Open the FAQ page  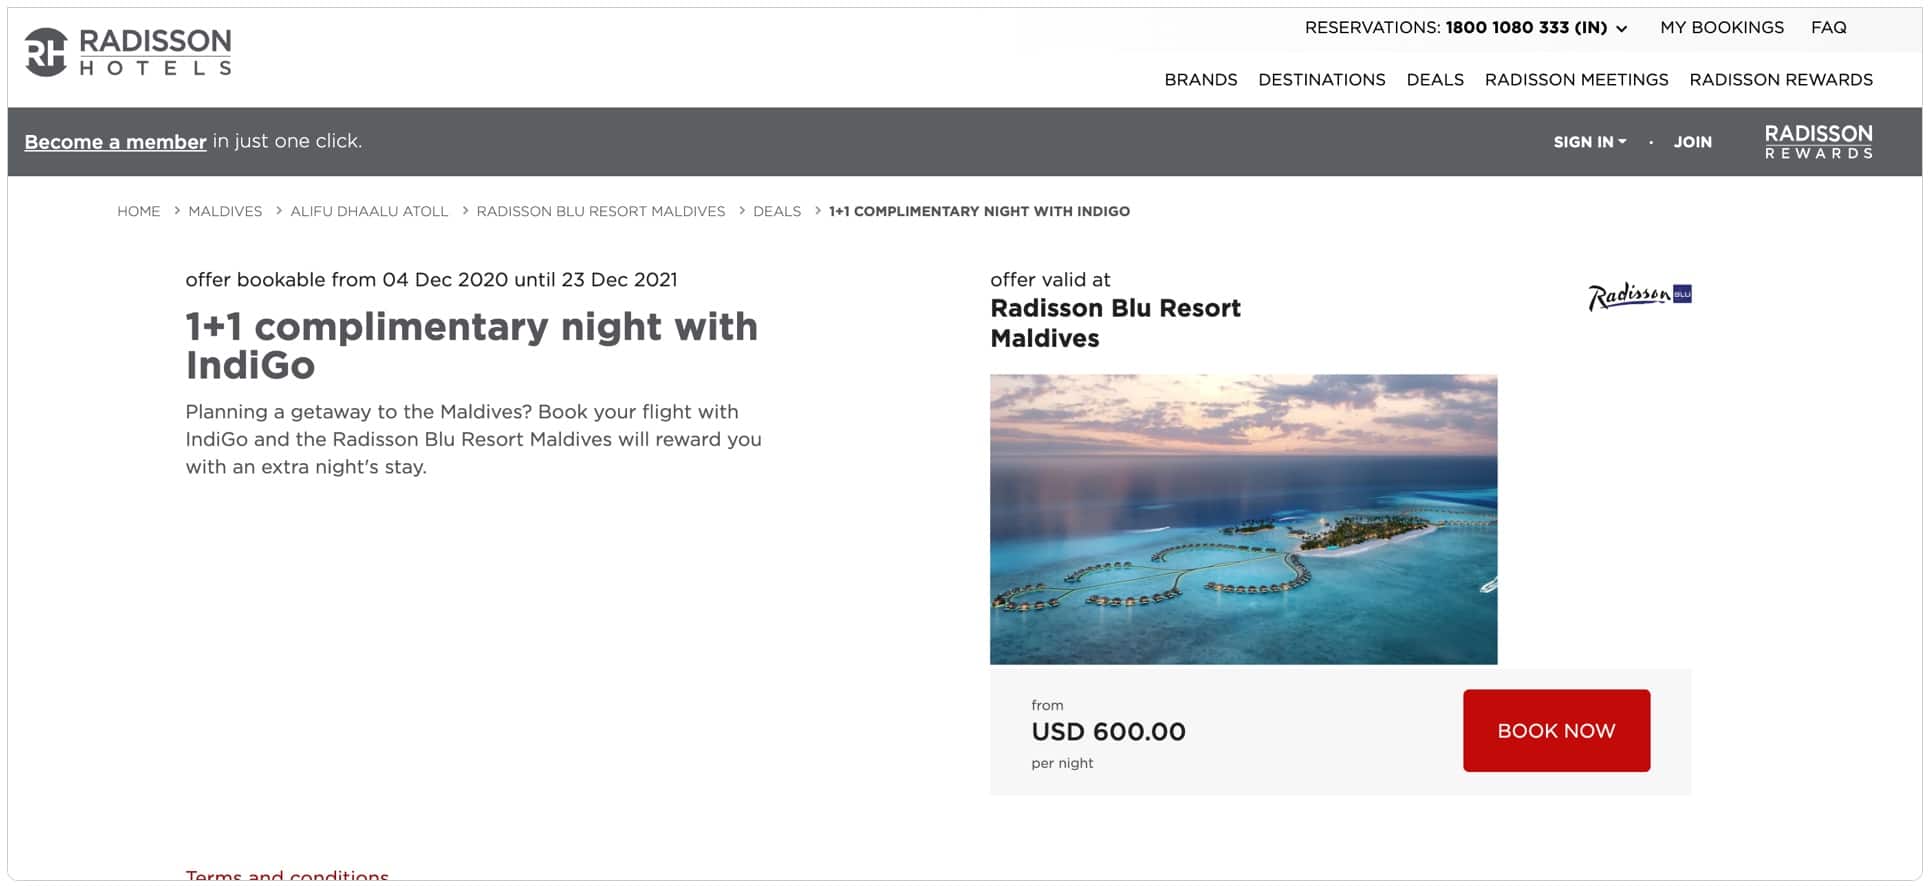point(1828,27)
